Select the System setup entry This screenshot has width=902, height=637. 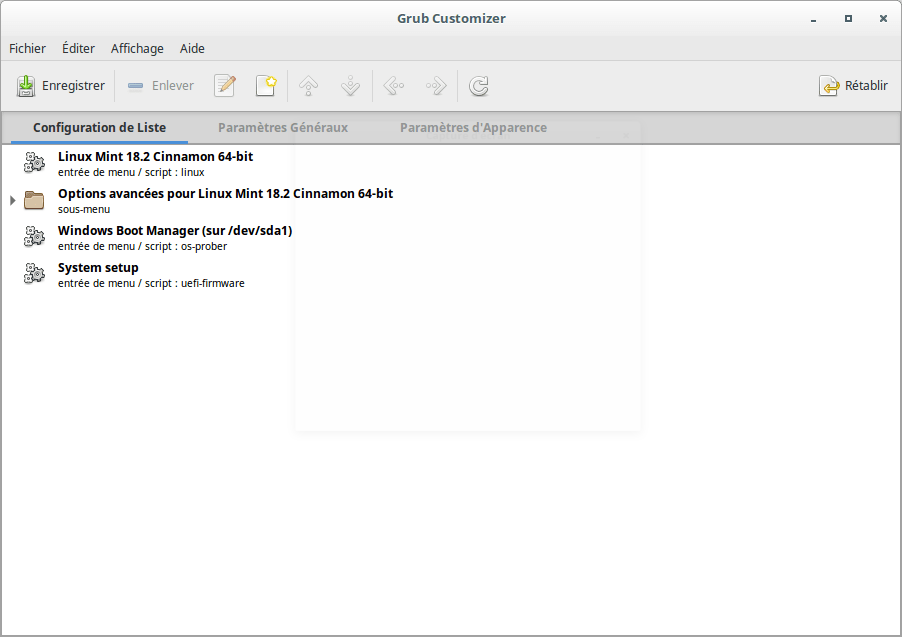click(98, 268)
